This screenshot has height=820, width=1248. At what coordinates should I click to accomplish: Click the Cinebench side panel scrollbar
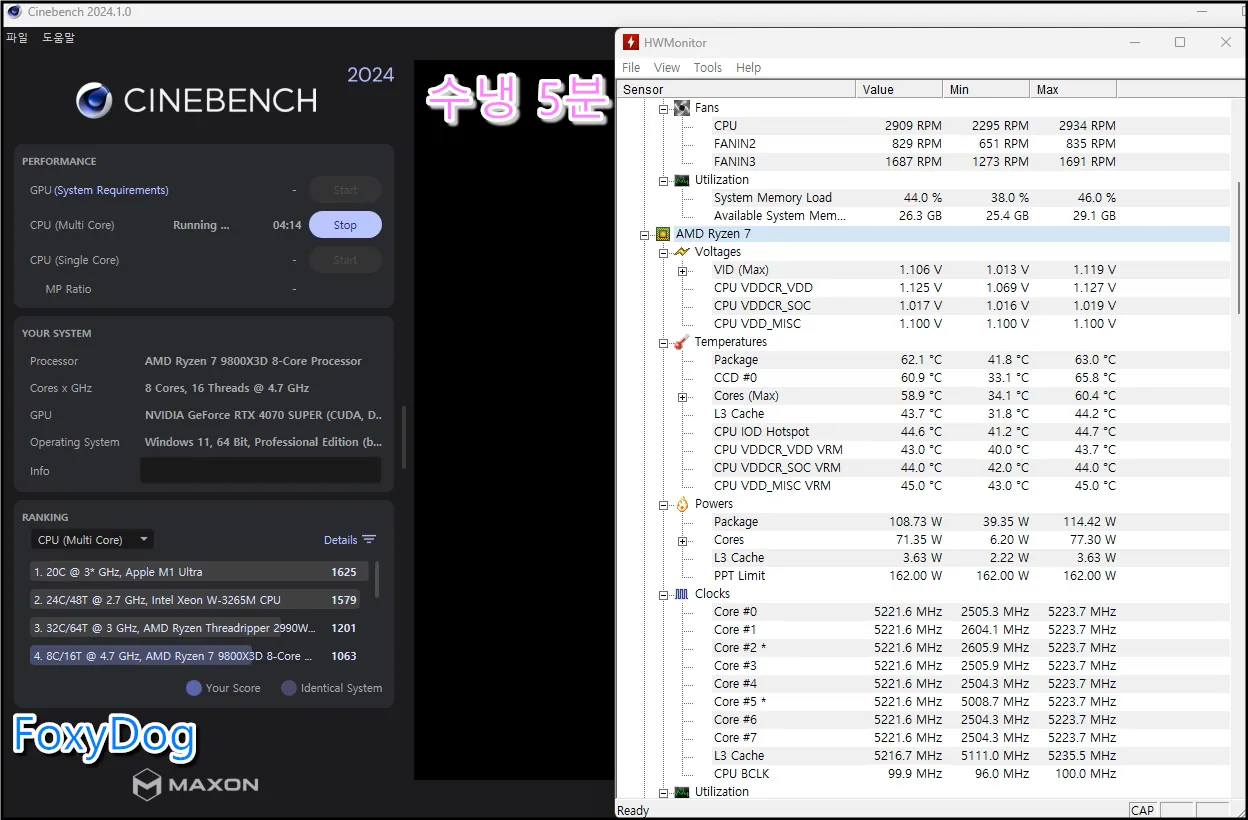[404, 437]
